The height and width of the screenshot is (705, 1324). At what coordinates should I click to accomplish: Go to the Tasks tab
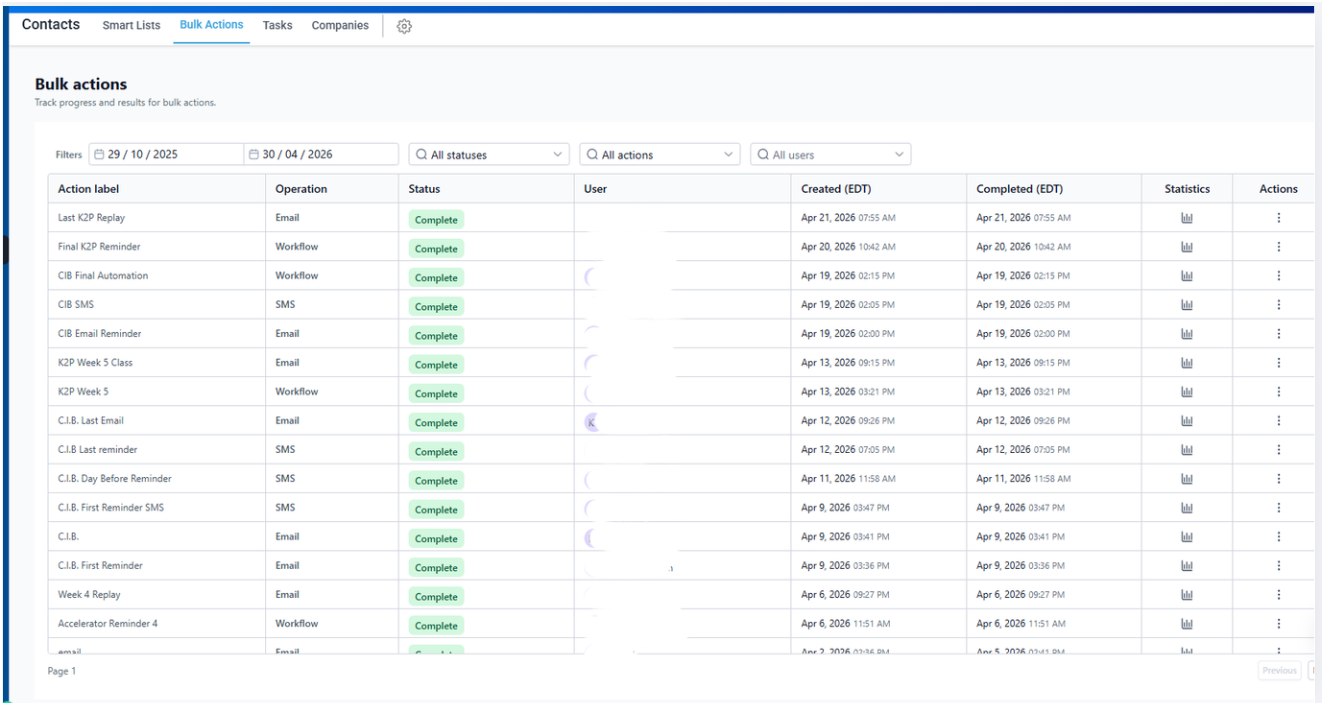(x=278, y=26)
